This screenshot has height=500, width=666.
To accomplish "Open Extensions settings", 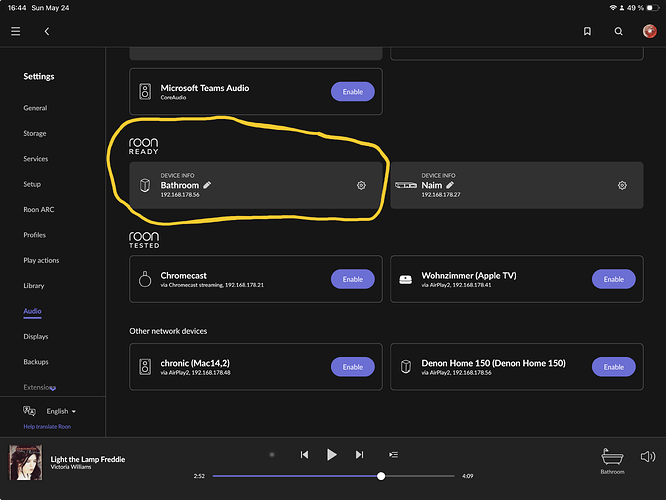I will tap(40, 387).
